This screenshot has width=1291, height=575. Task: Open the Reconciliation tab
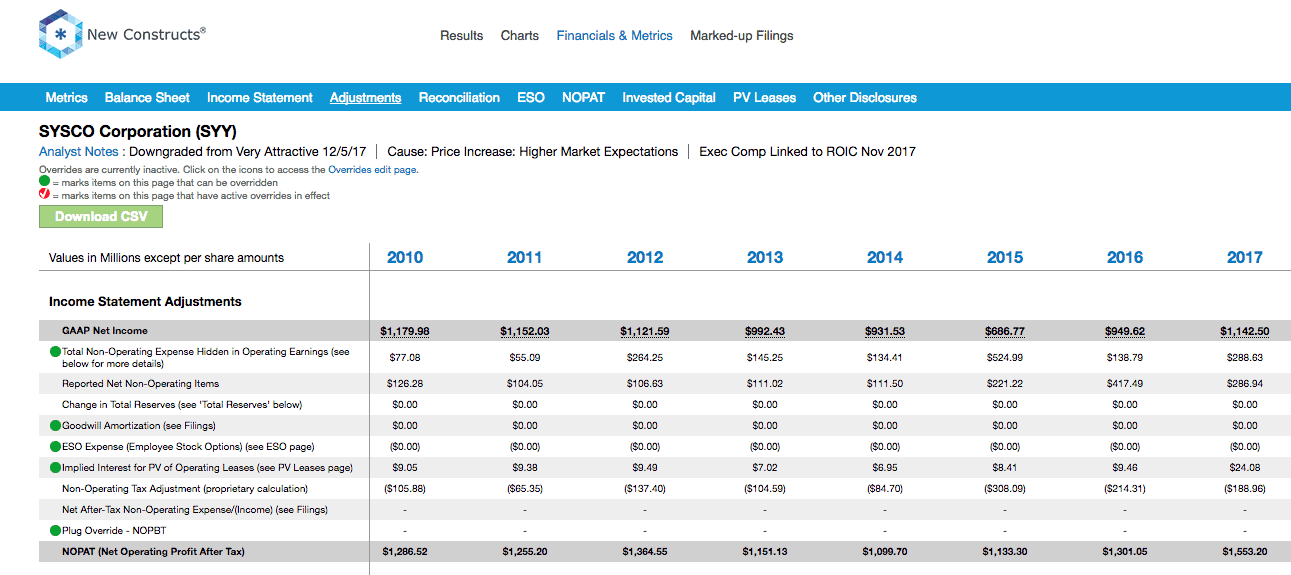click(459, 98)
